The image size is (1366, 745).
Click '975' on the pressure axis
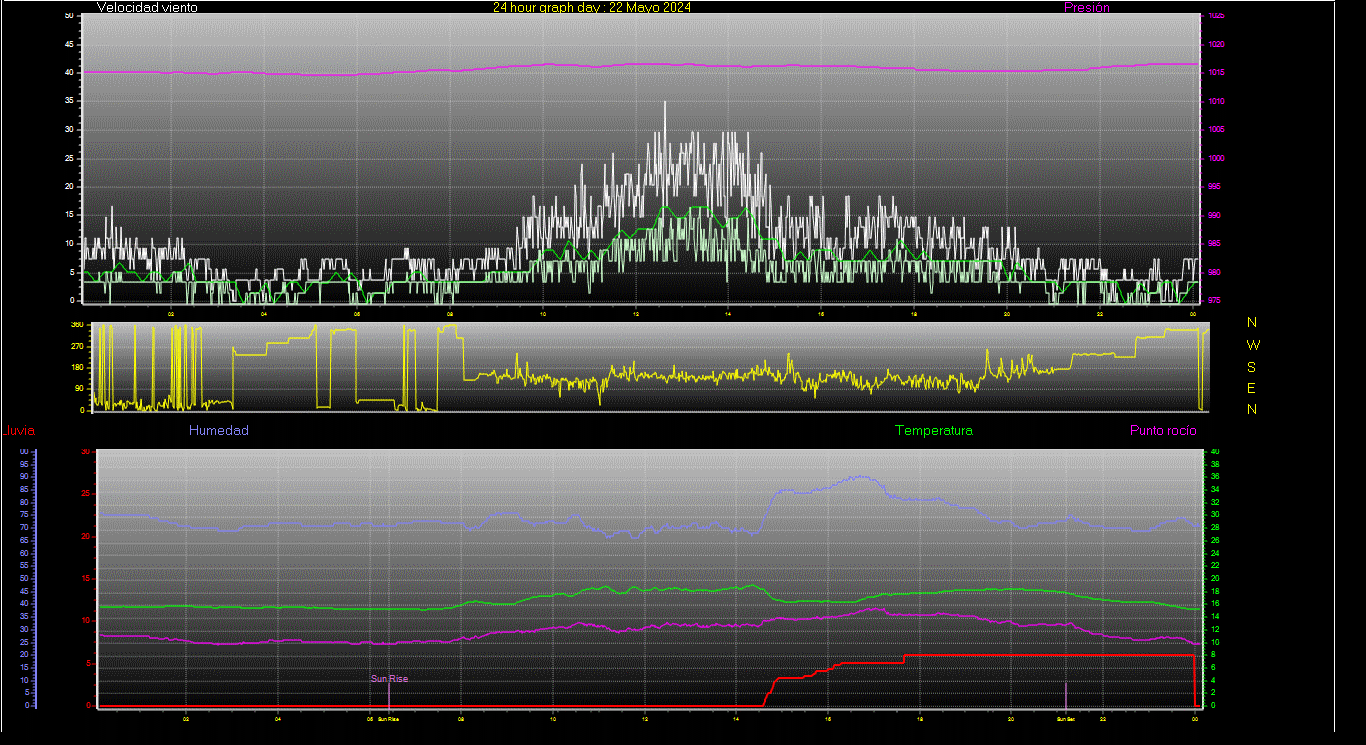pos(1216,300)
